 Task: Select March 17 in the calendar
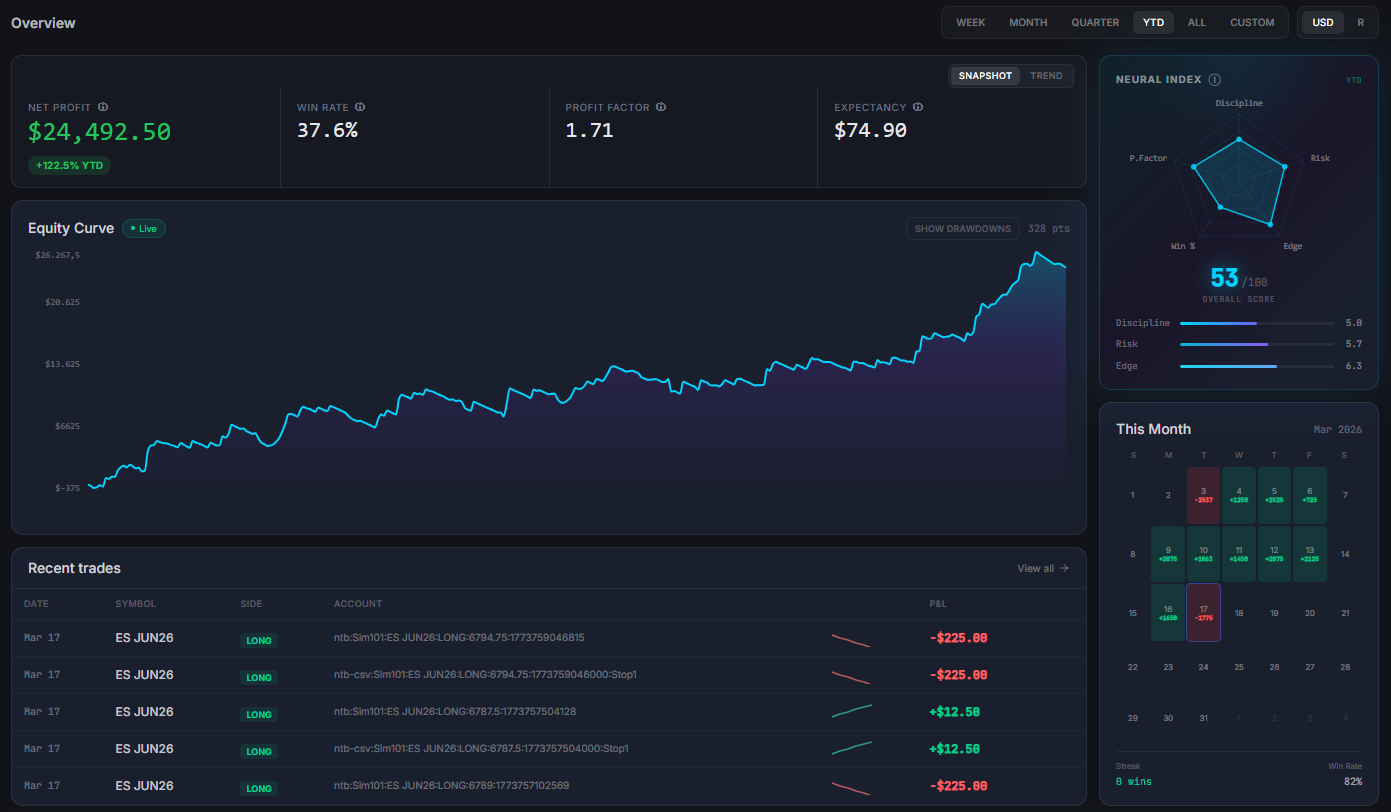1203,612
